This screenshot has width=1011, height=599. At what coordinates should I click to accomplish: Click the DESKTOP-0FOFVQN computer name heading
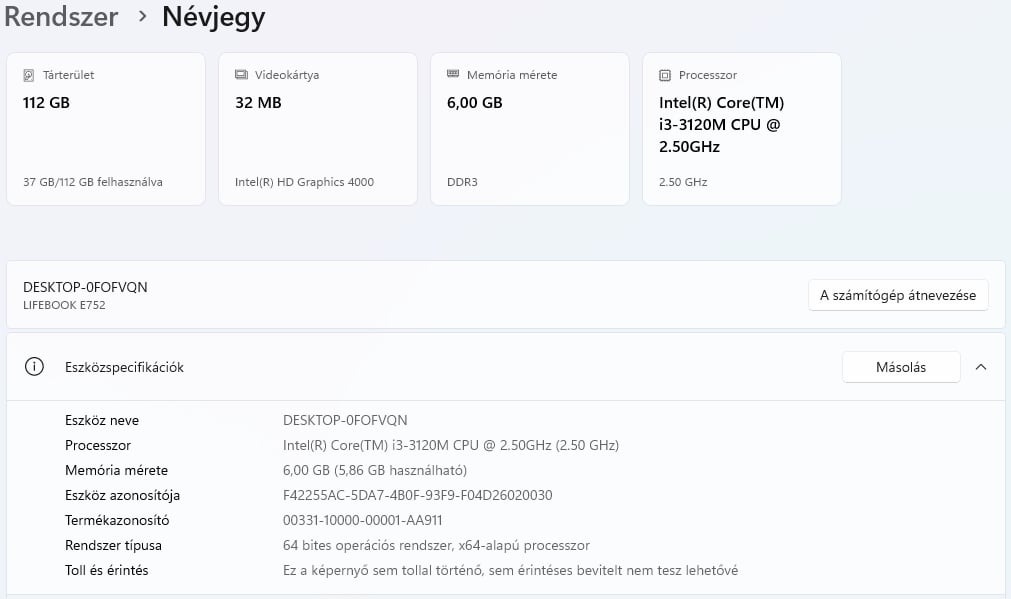(x=85, y=287)
